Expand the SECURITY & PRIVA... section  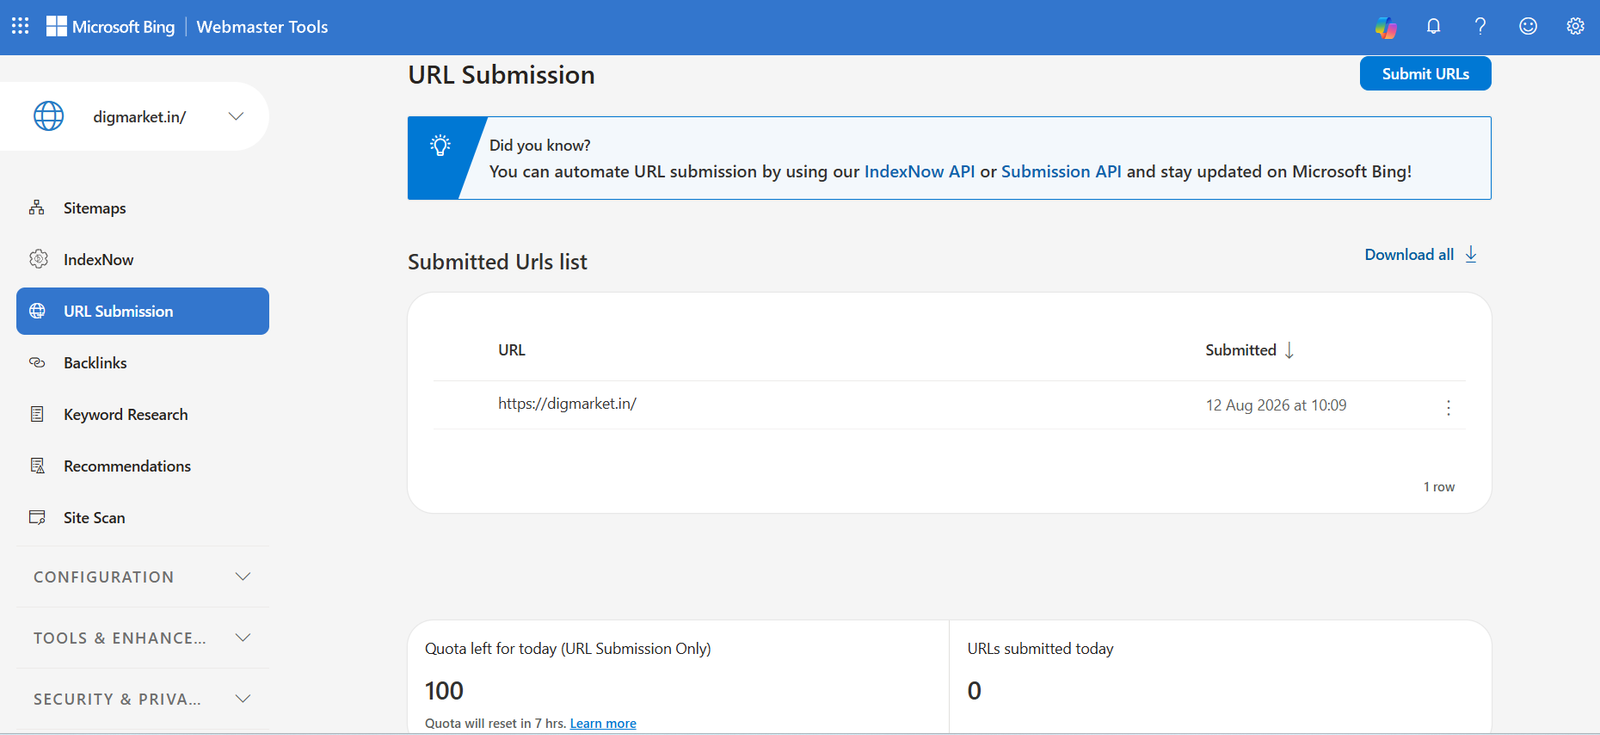click(x=142, y=699)
